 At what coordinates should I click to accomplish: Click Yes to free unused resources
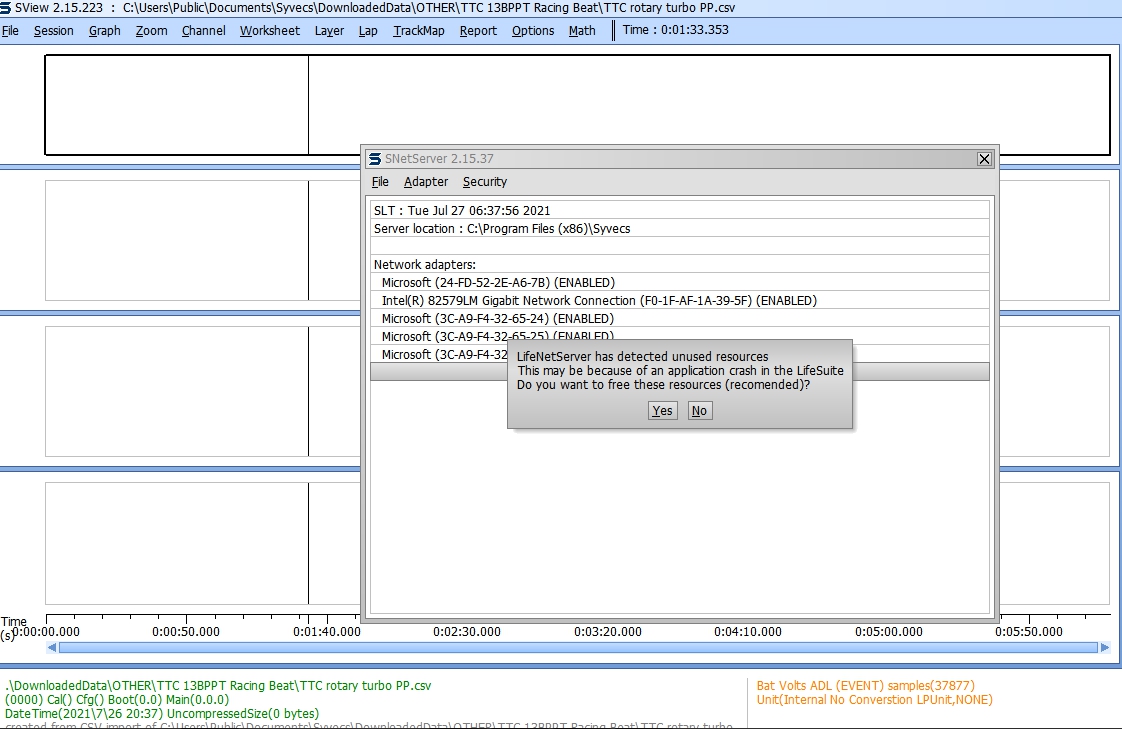coord(662,411)
